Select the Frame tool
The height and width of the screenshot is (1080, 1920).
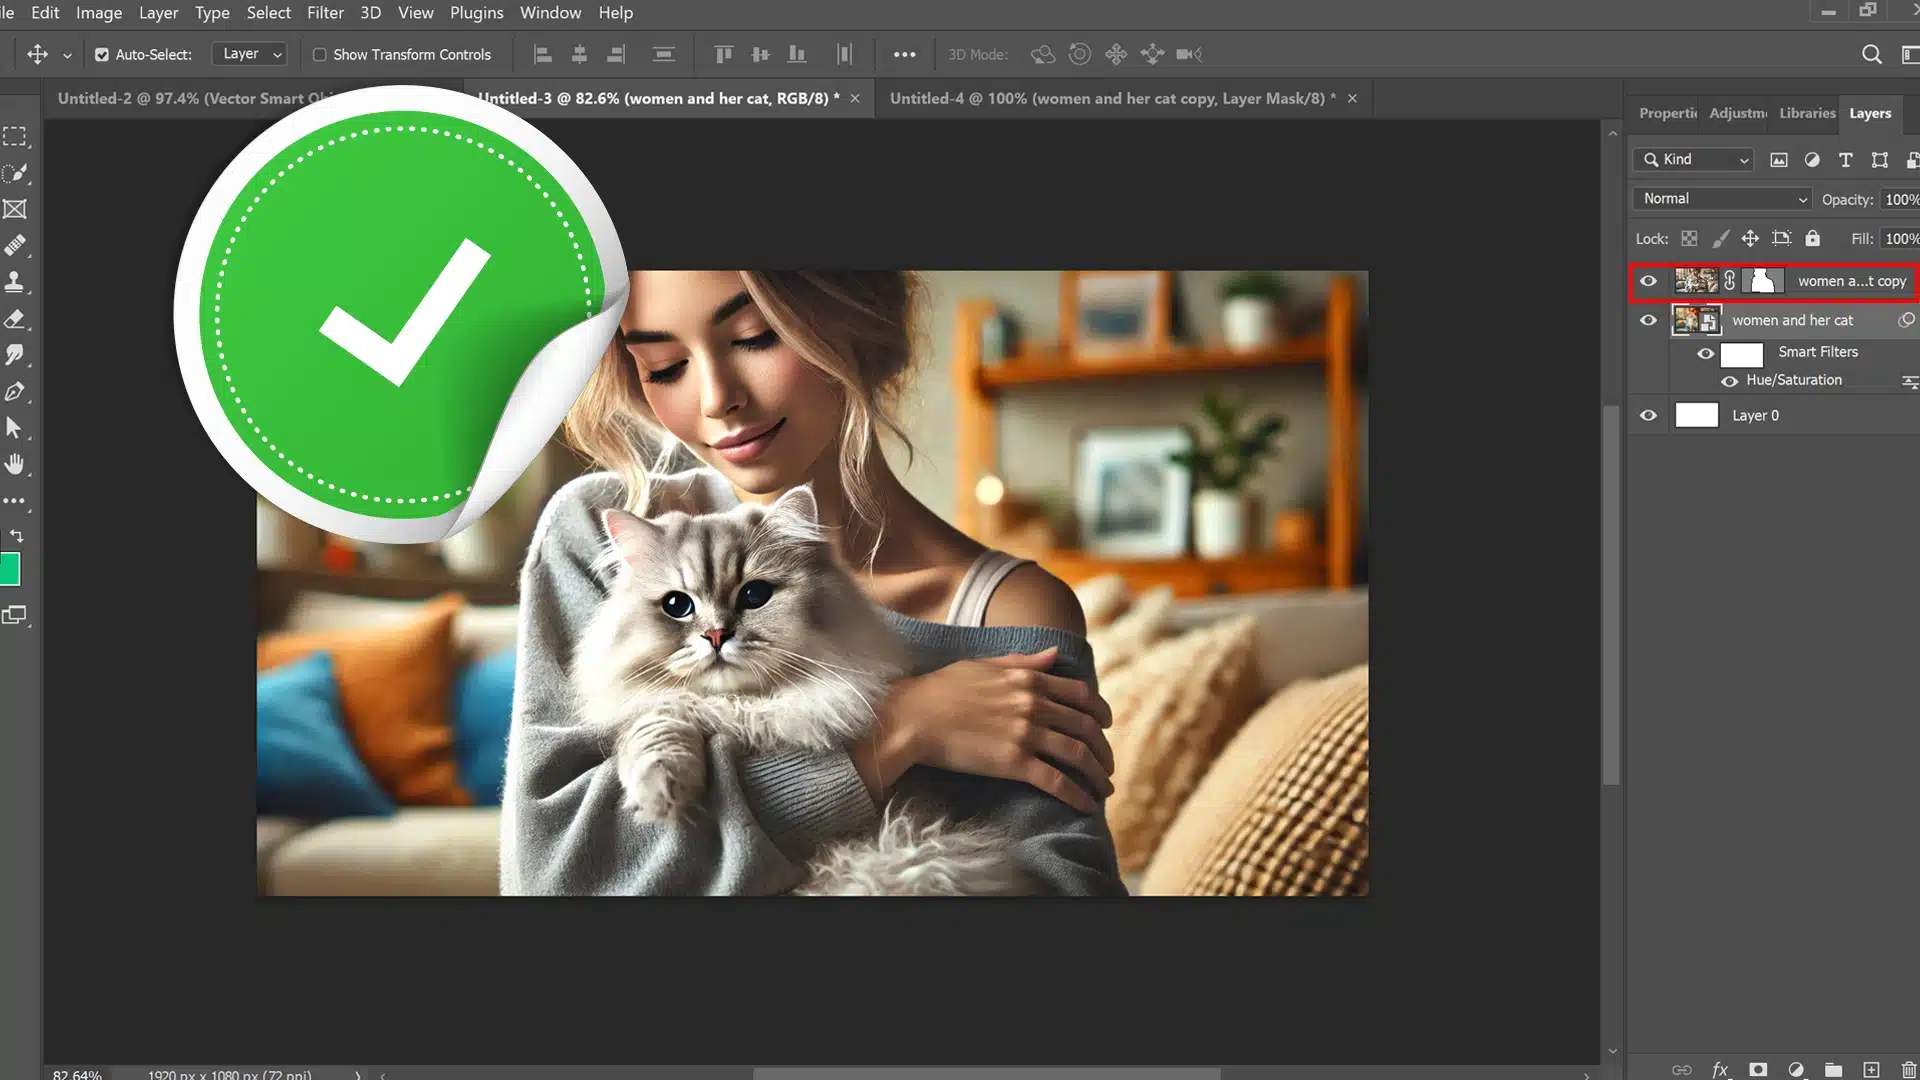(x=15, y=209)
